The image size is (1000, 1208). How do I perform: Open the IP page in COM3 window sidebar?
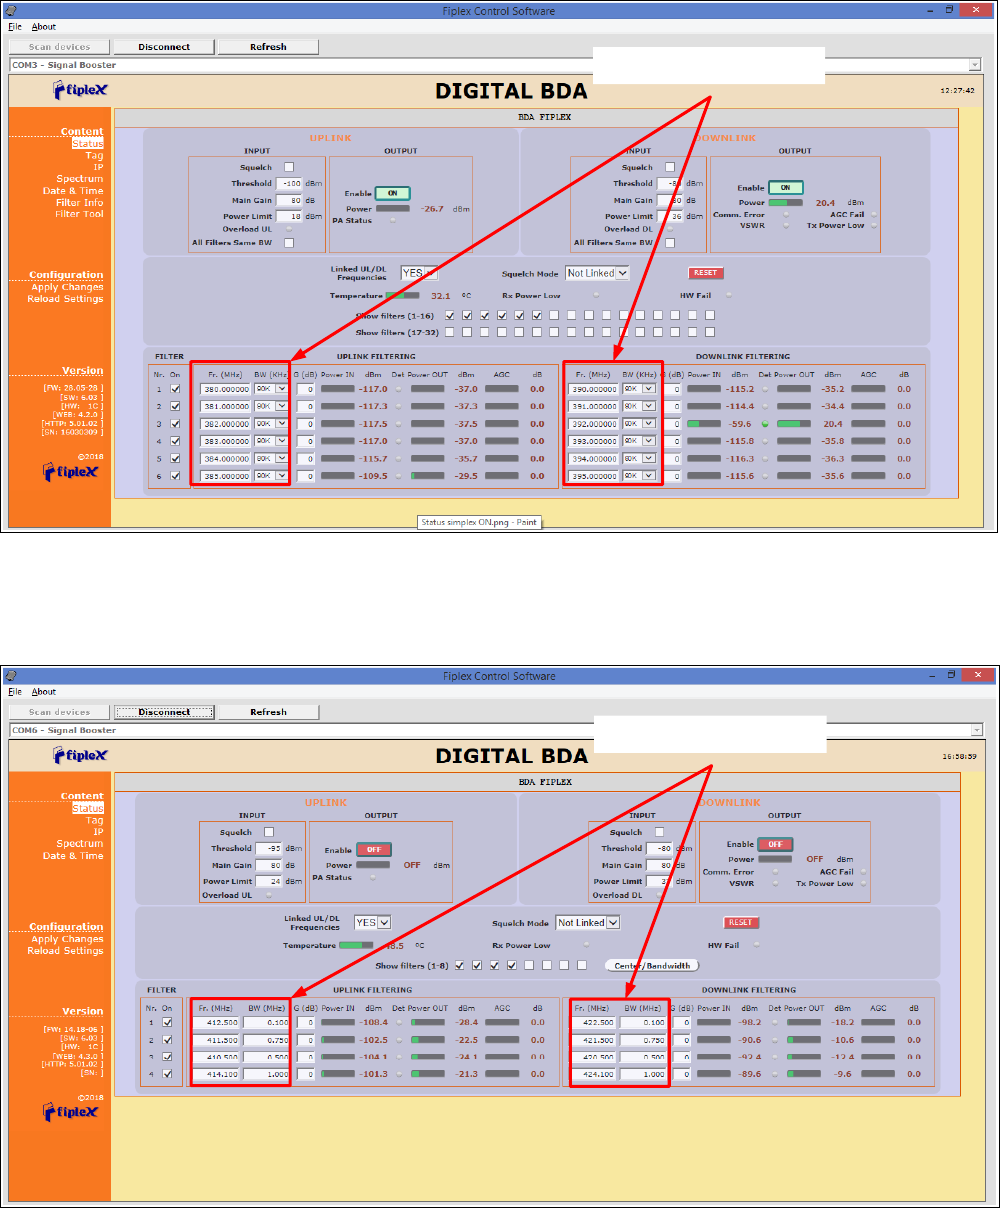(x=99, y=167)
